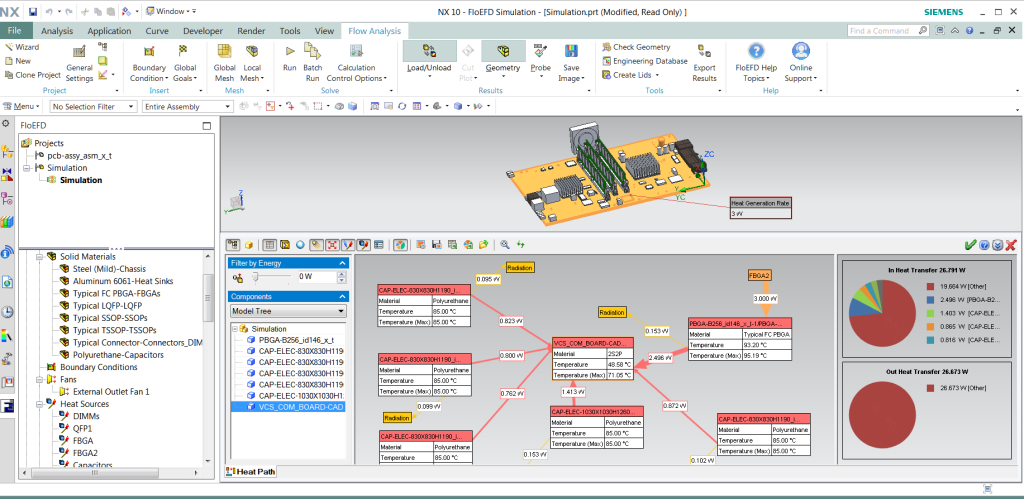Collapse the Components section
This screenshot has height=499, width=1024.
(x=342, y=296)
